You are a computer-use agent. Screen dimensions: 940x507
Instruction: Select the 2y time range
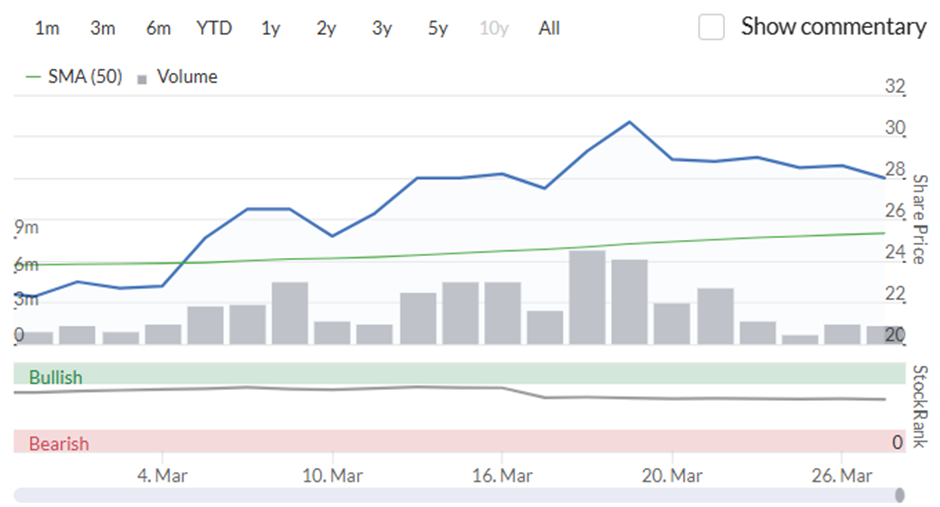click(326, 28)
